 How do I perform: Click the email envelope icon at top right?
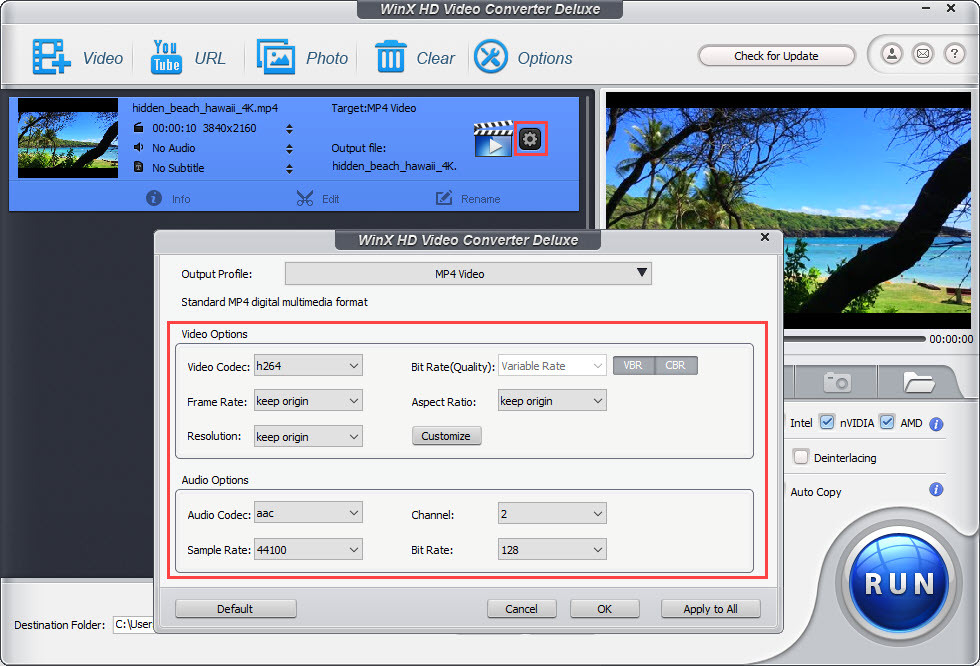[922, 54]
